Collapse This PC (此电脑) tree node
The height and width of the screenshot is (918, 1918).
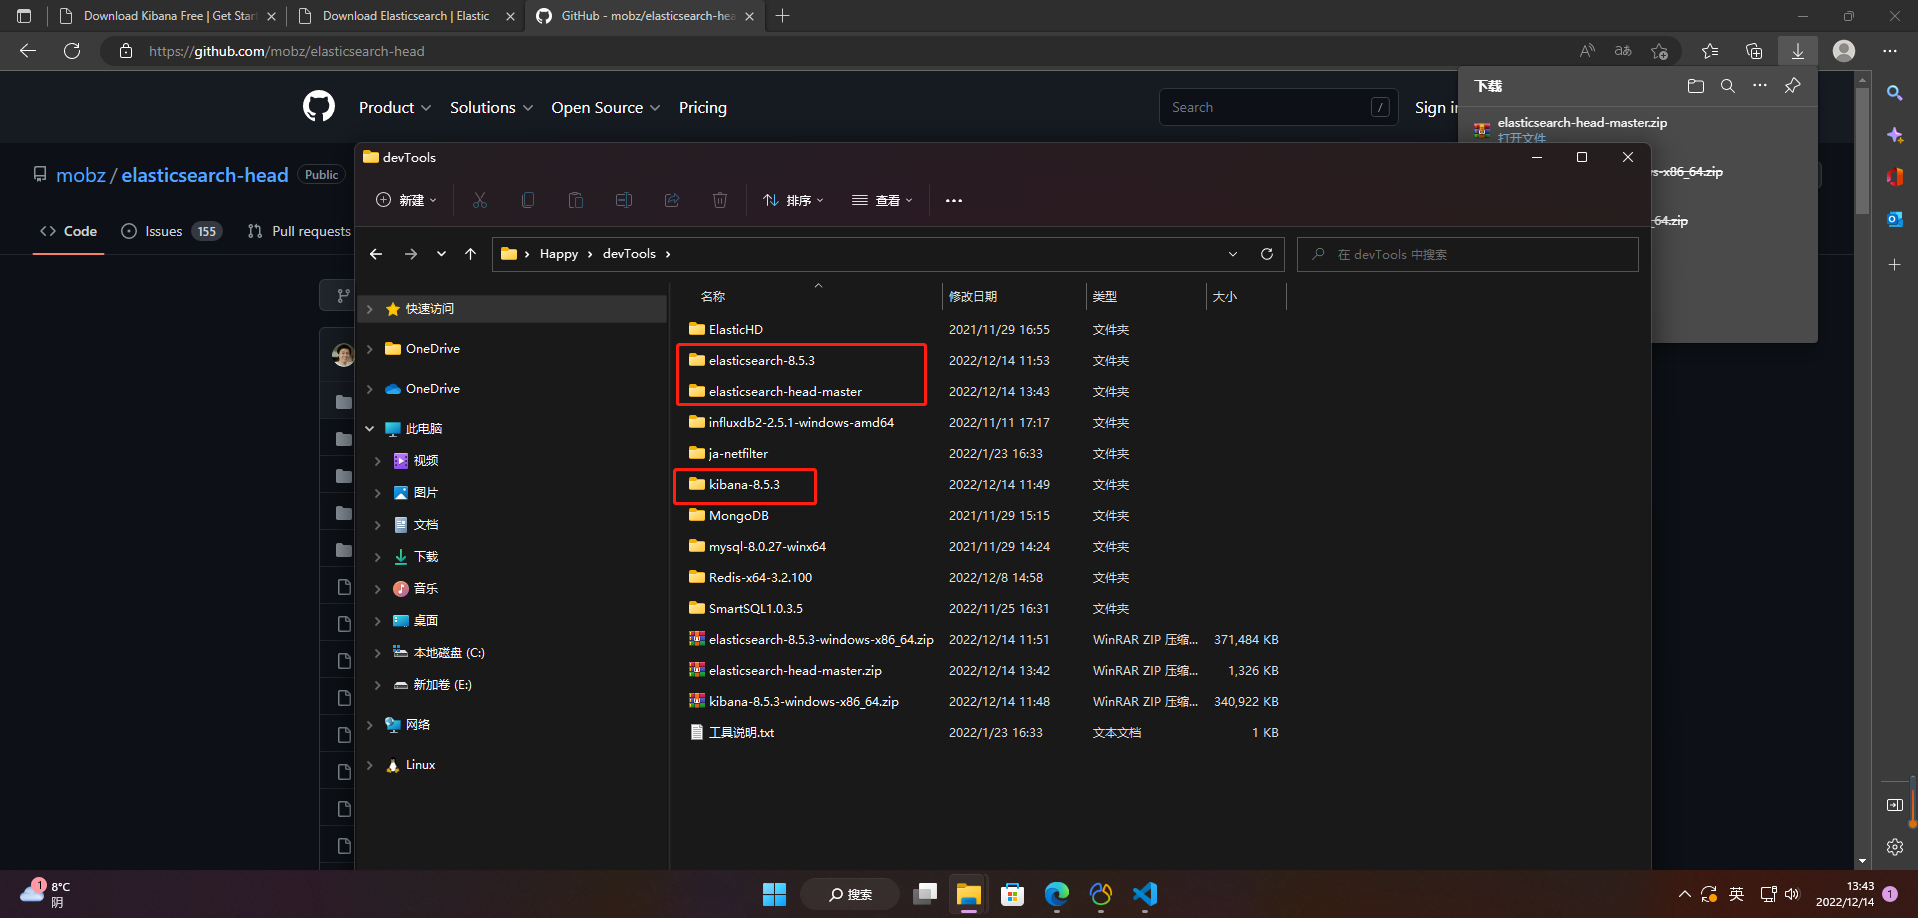coord(370,429)
